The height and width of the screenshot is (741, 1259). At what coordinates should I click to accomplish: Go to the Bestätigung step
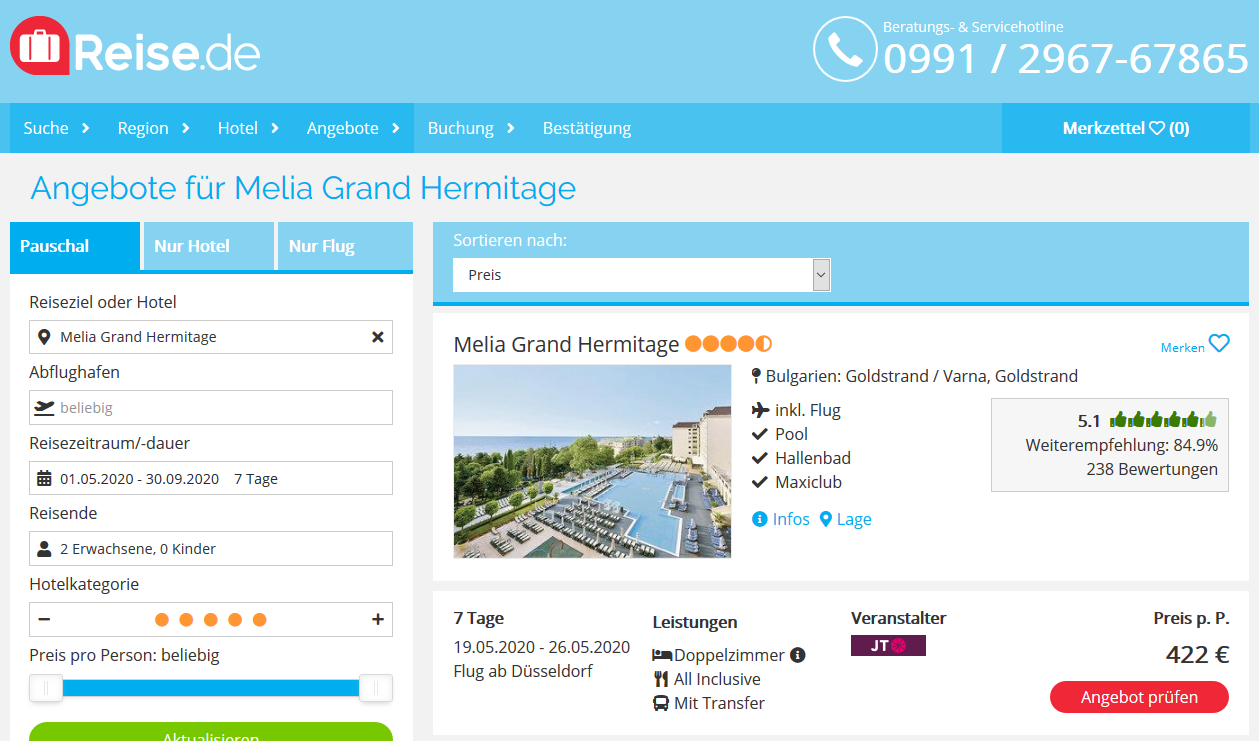587,128
